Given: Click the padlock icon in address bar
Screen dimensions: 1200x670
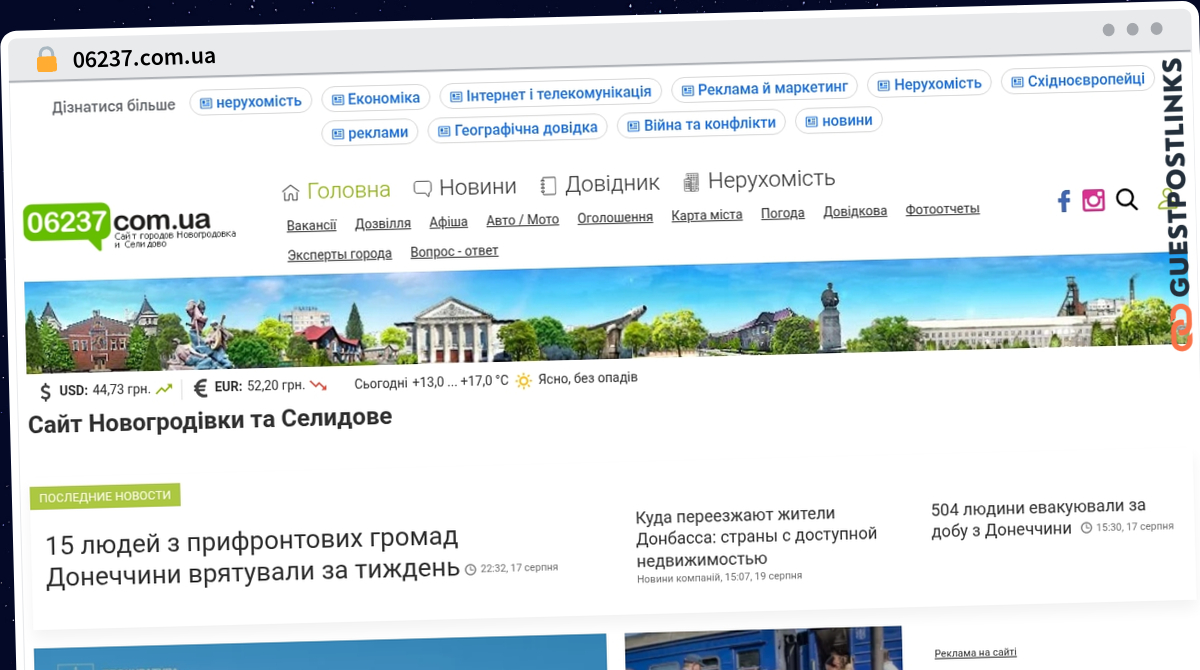Looking at the screenshot, I should pos(47,60).
